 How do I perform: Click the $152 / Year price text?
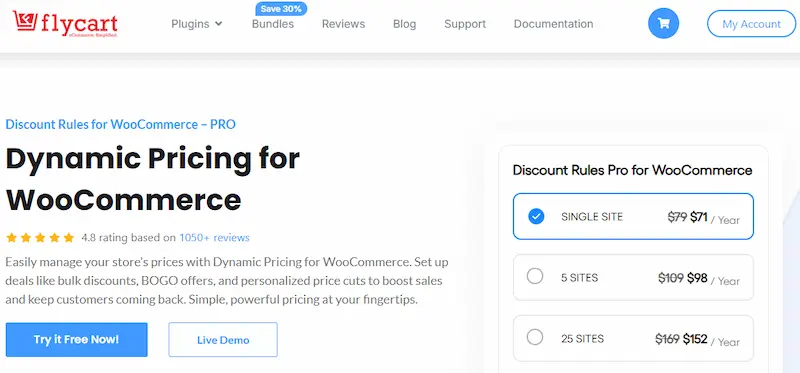point(711,339)
